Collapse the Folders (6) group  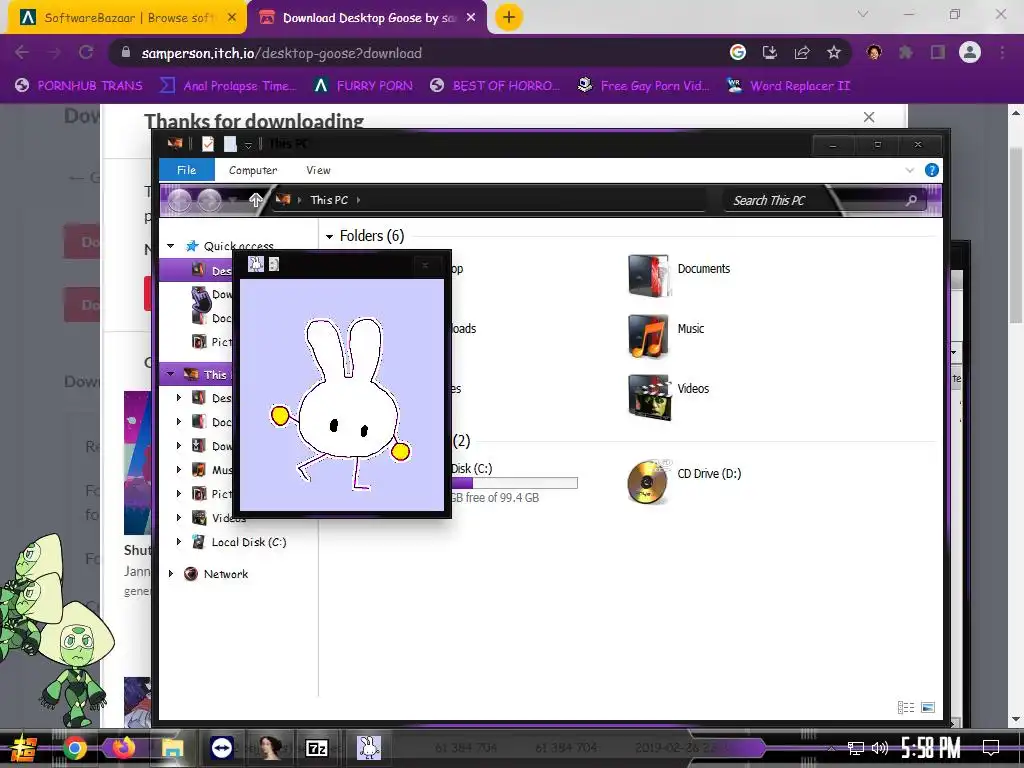[x=330, y=236]
